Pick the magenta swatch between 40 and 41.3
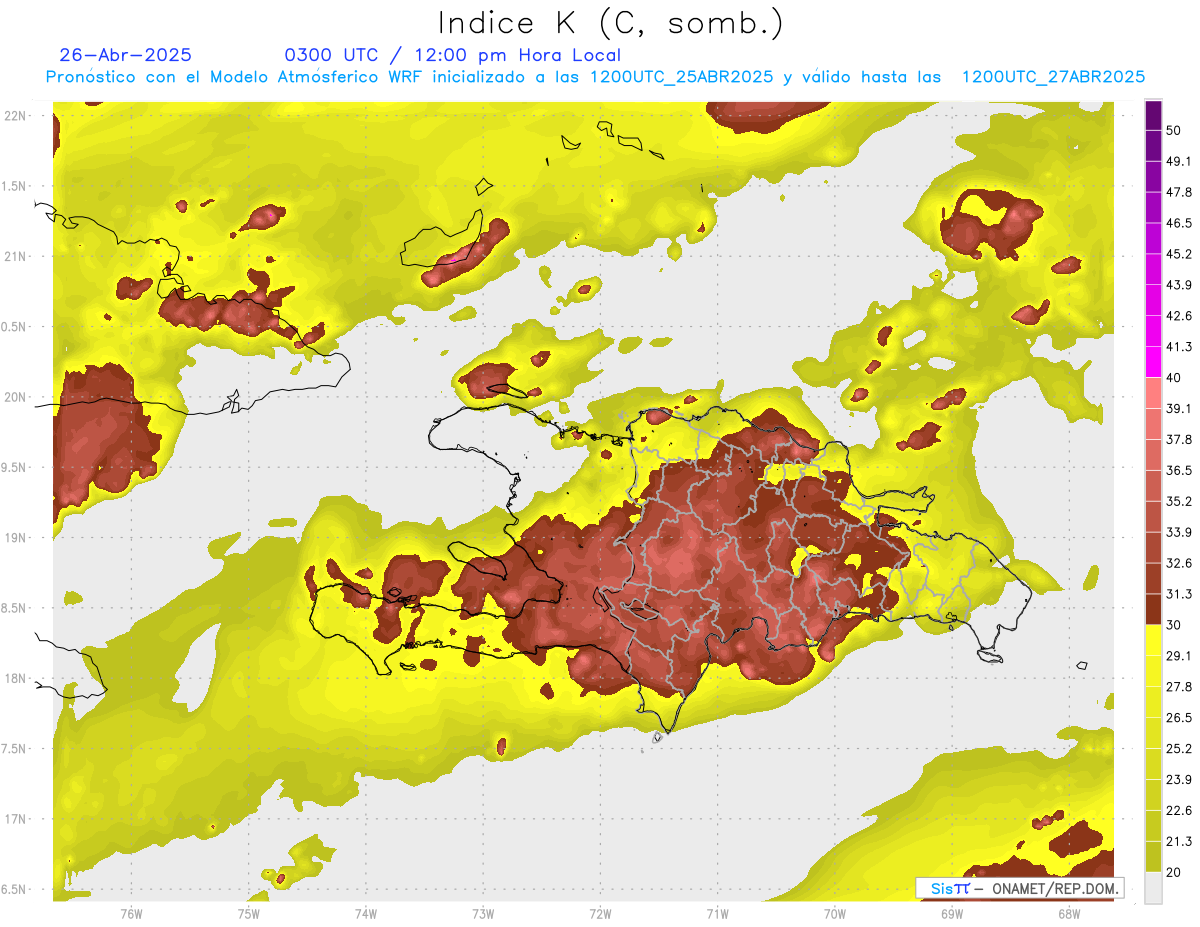This screenshot has width=1200, height=927. click(x=1153, y=362)
